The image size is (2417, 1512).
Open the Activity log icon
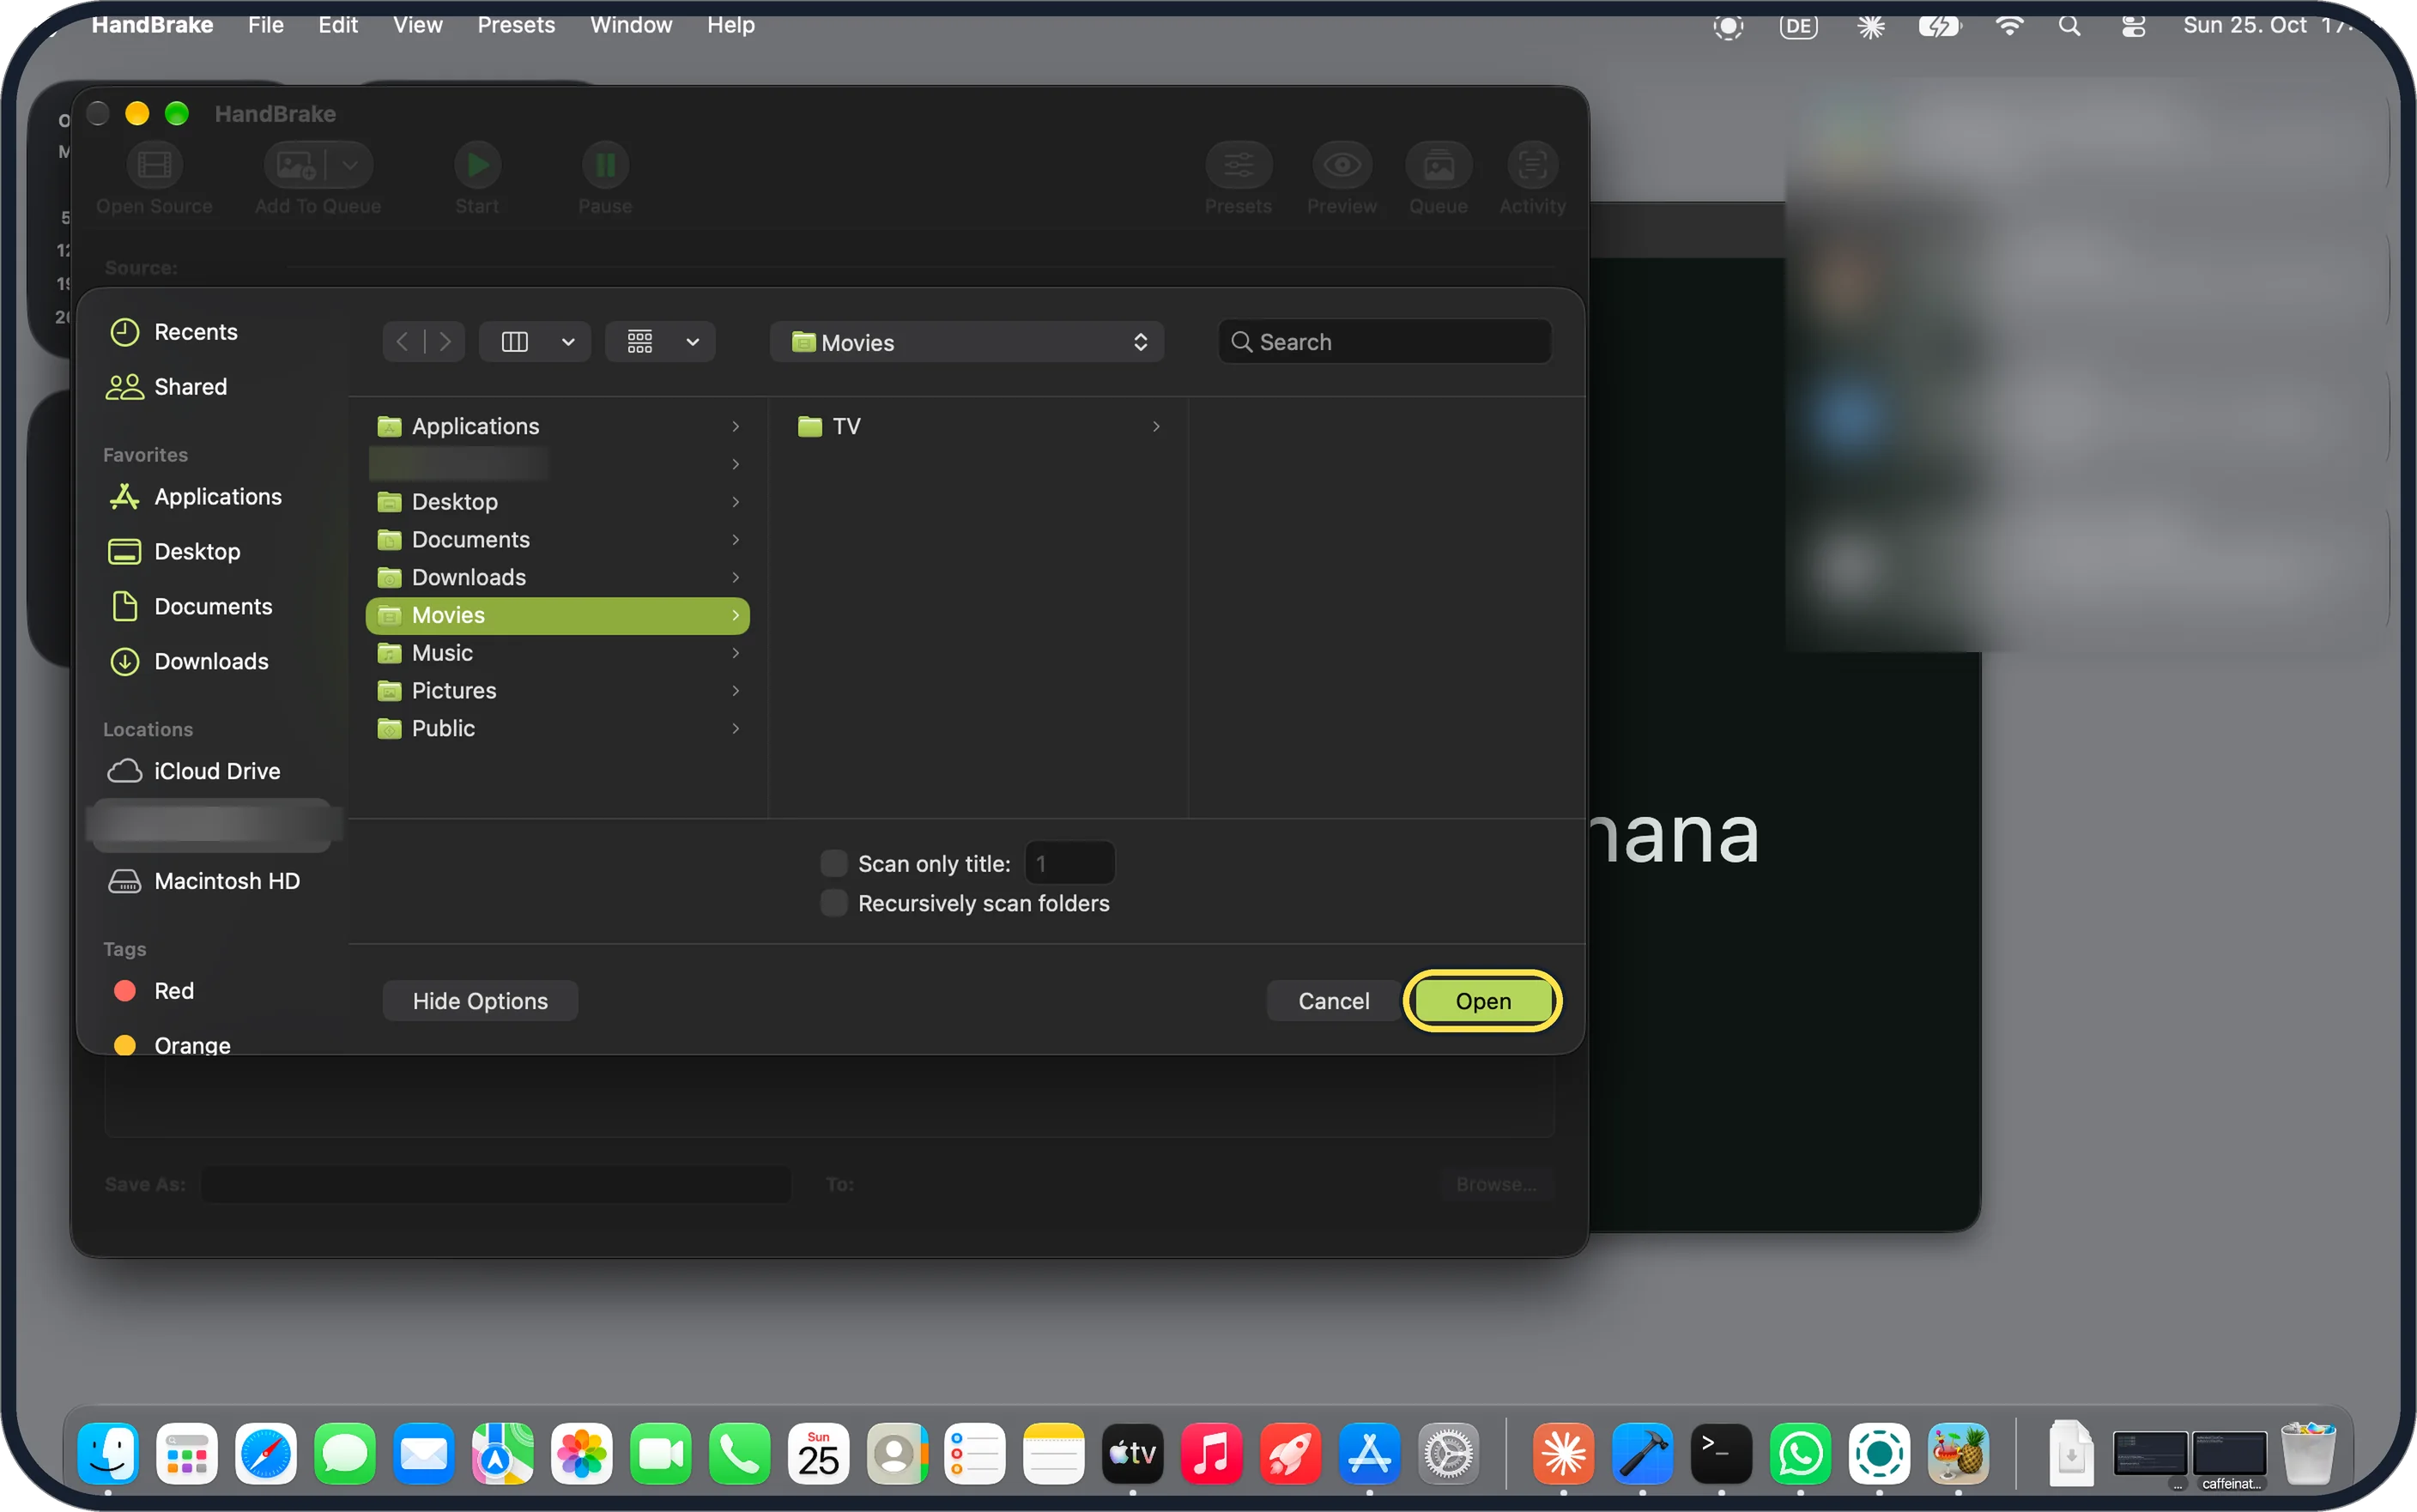[x=1532, y=165]
